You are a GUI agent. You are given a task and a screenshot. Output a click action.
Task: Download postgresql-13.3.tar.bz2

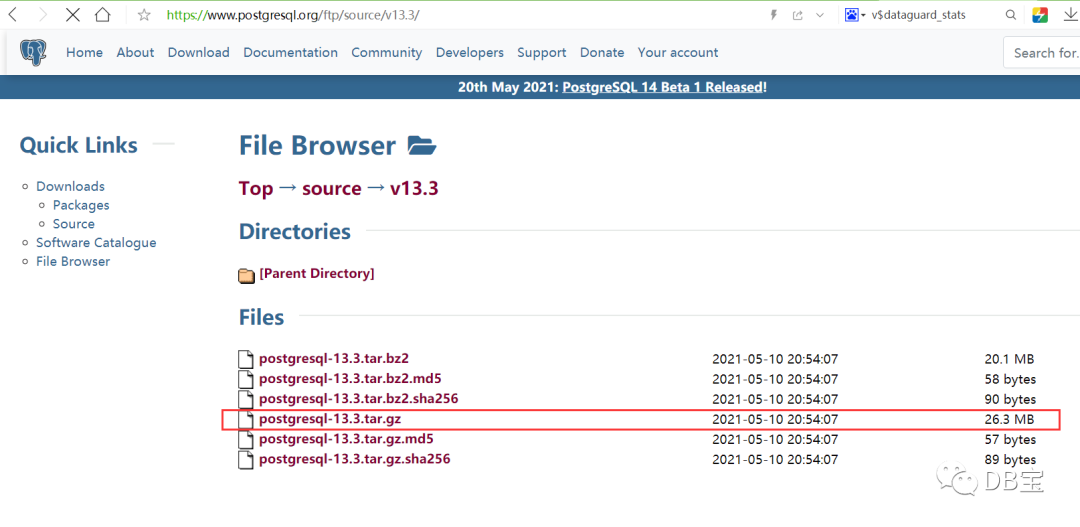[334, 358]
